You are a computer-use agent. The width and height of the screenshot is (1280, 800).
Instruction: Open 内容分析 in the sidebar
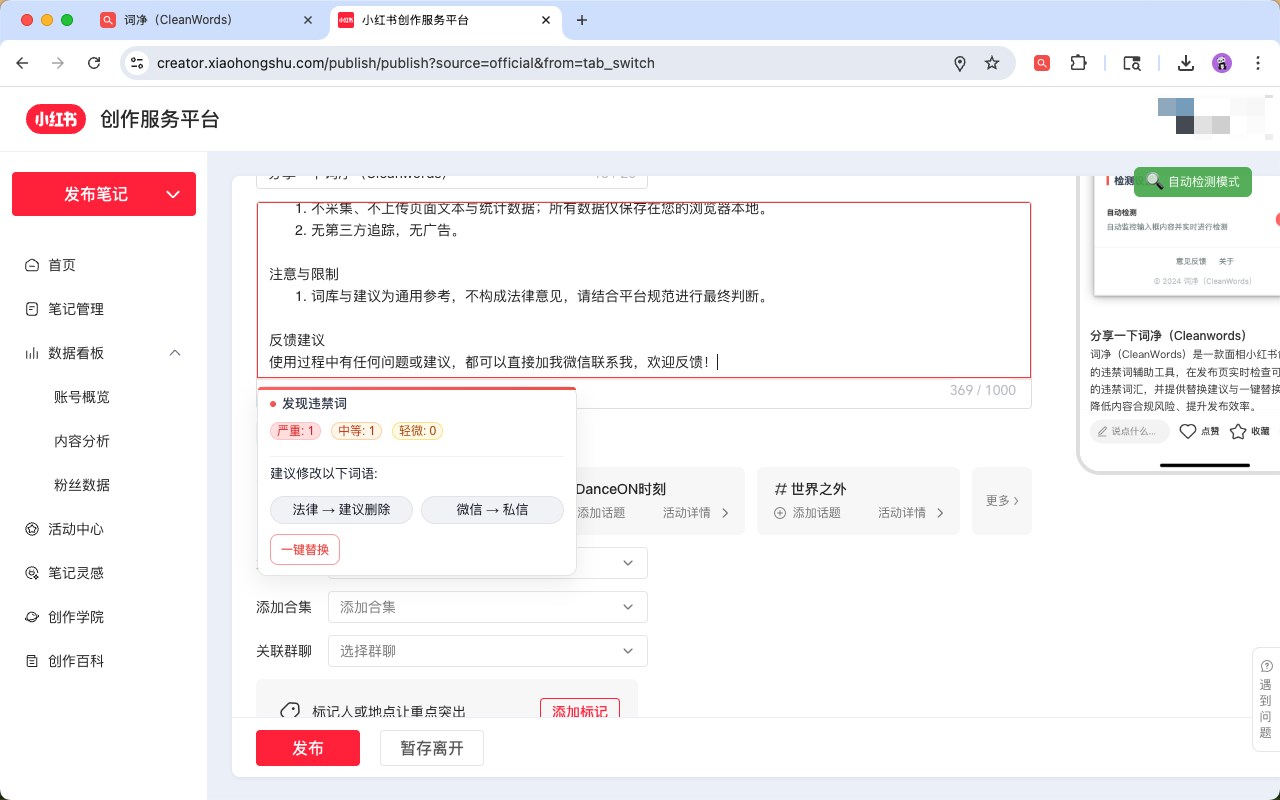(x=82, y=441)
